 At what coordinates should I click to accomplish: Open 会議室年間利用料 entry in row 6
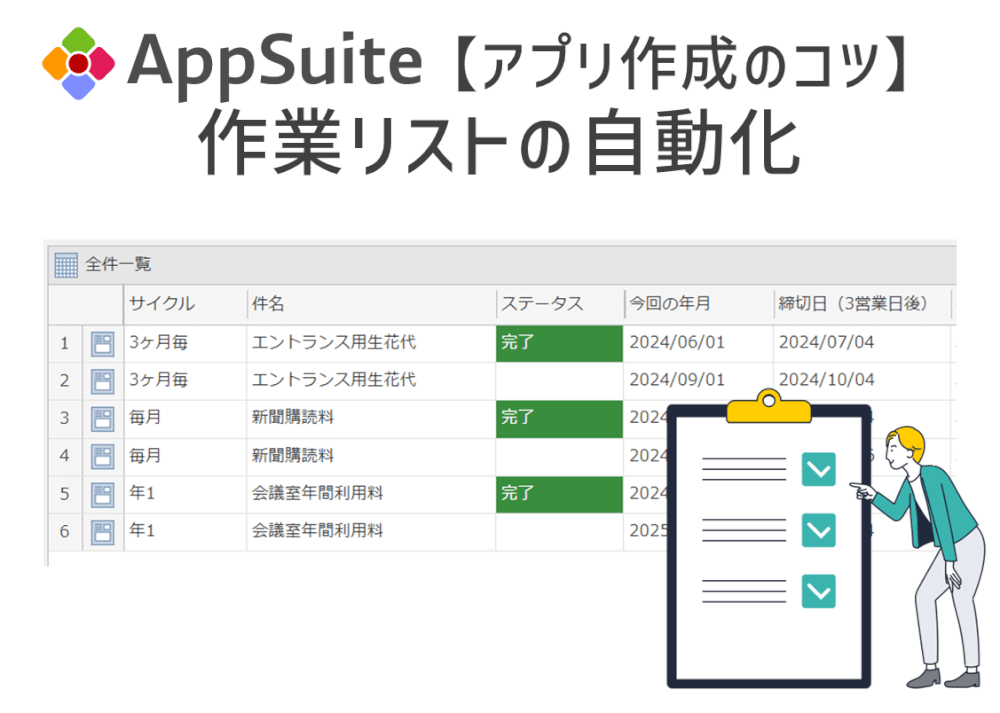pos(318,531)
